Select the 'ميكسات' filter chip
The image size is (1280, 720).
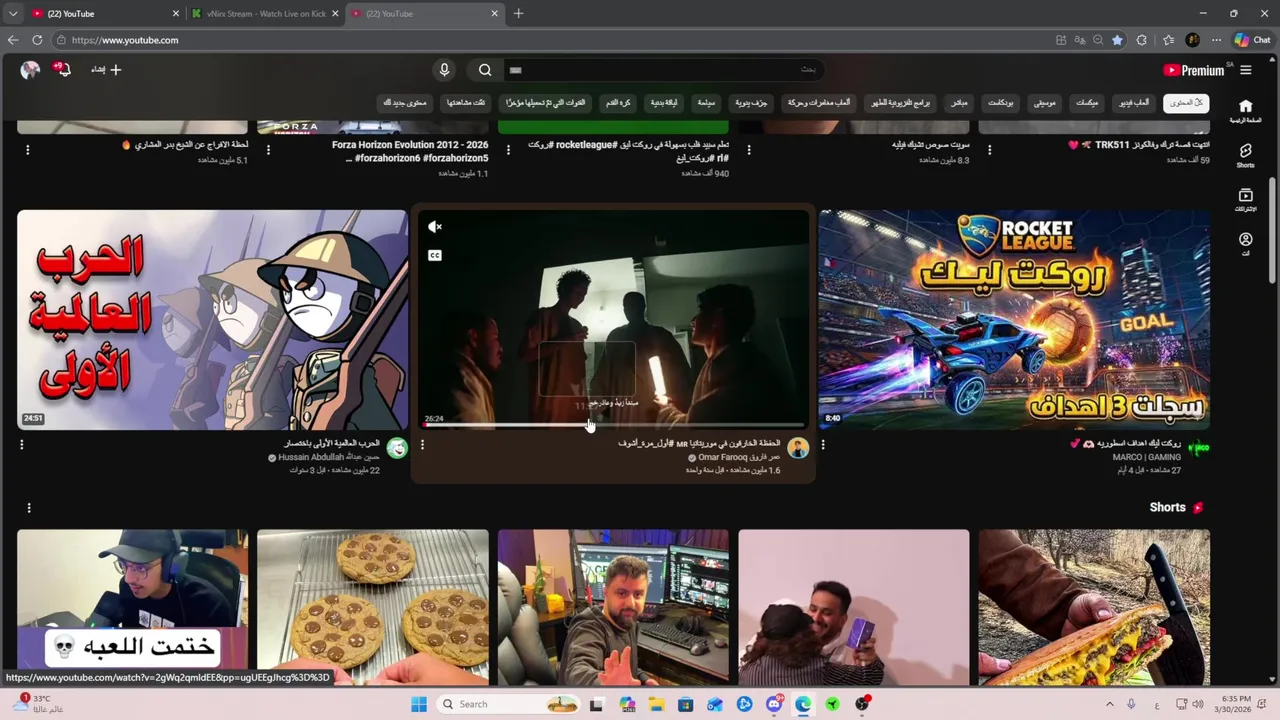pyautogui.click(x=1087, y=103)
